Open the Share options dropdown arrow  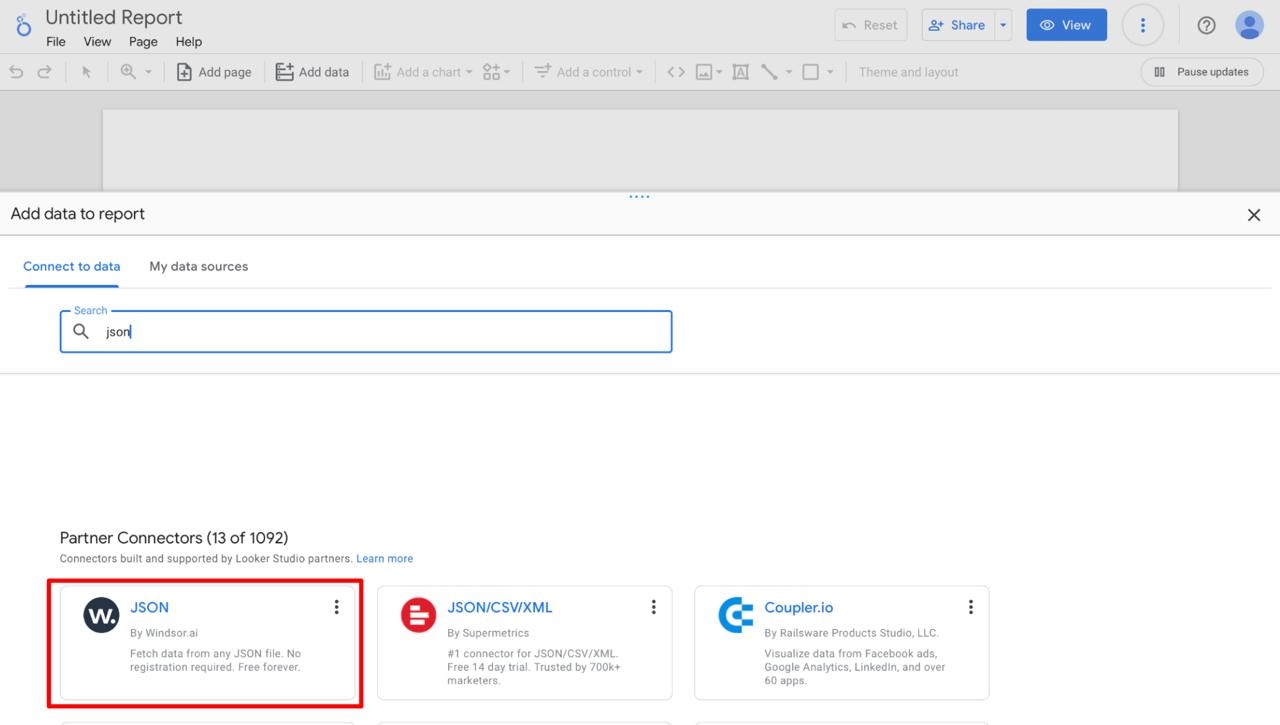tap(1003, 25)
